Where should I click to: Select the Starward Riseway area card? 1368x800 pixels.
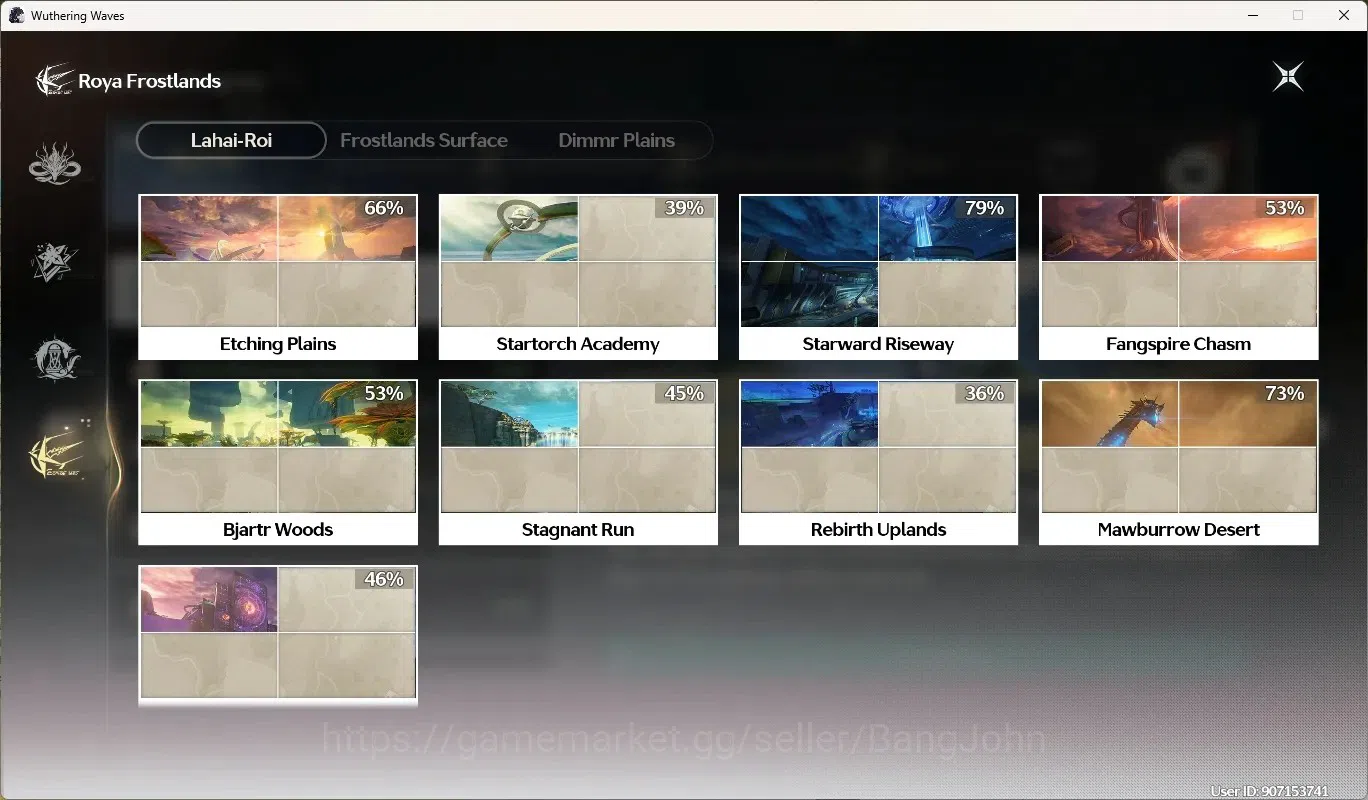[878, 277]
